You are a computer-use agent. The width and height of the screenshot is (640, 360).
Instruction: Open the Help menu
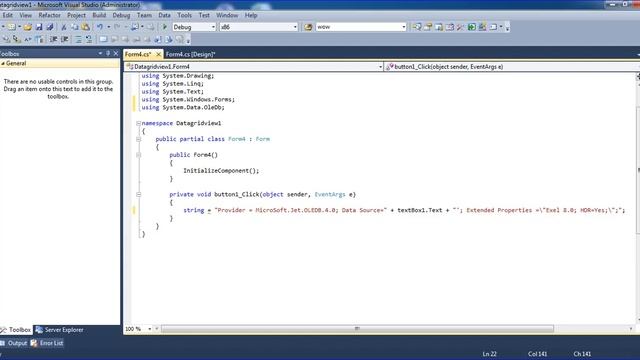(x=251, y=15)
